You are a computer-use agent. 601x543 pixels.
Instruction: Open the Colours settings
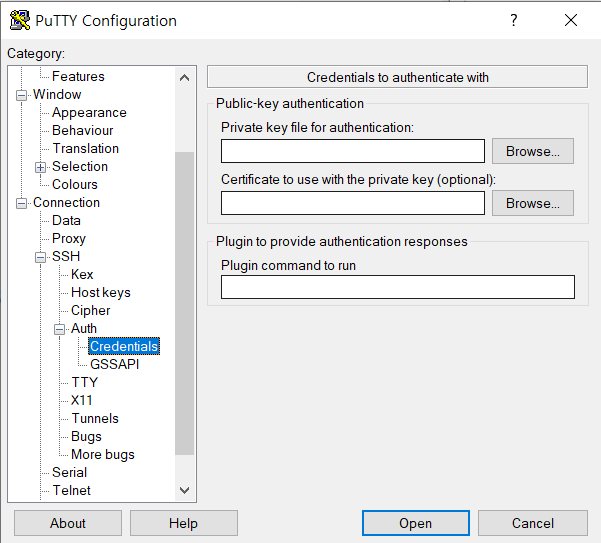(x=75, y=184)
